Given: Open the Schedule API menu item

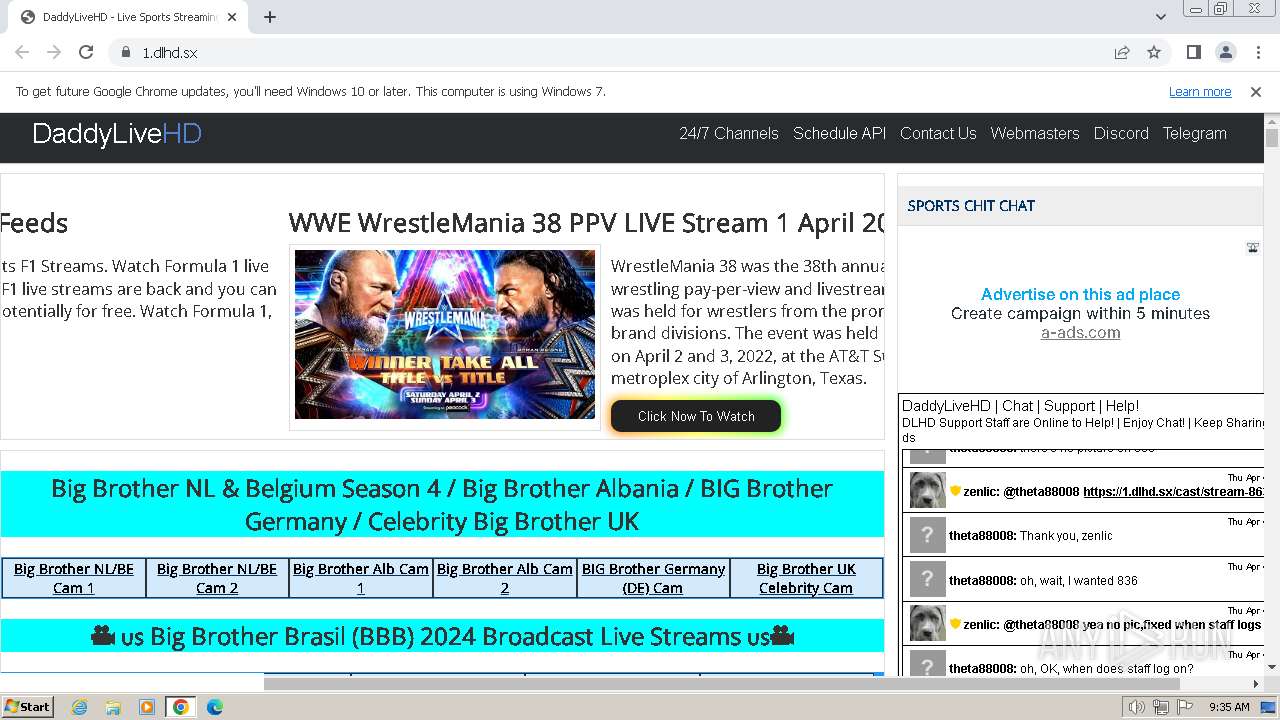Looking at the screenshot, I should [839, 133].
